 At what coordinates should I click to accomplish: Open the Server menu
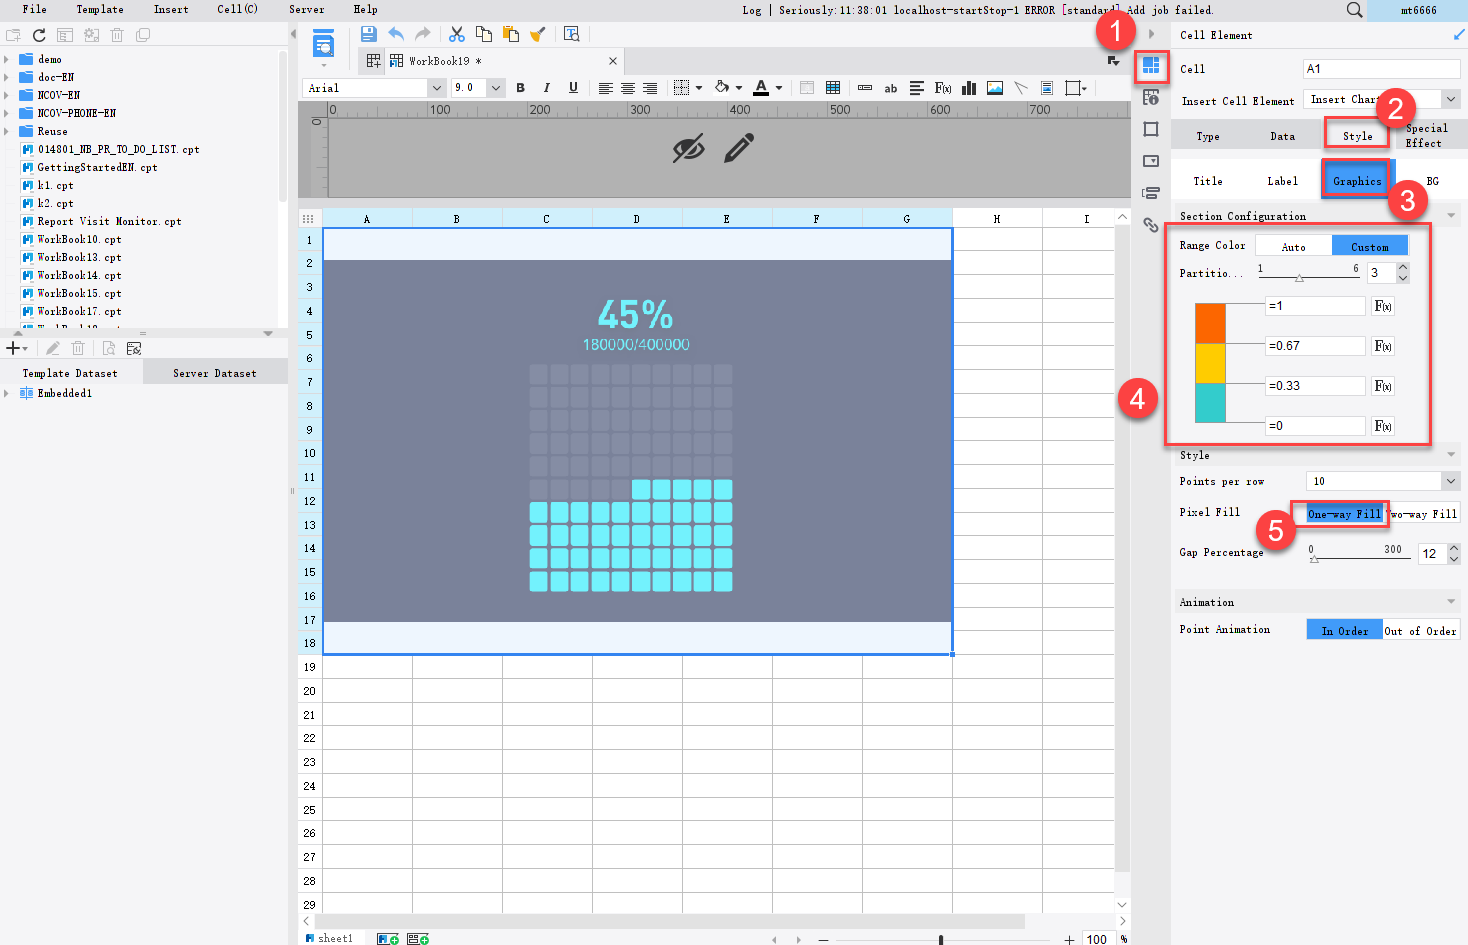(x=306, y=10)
